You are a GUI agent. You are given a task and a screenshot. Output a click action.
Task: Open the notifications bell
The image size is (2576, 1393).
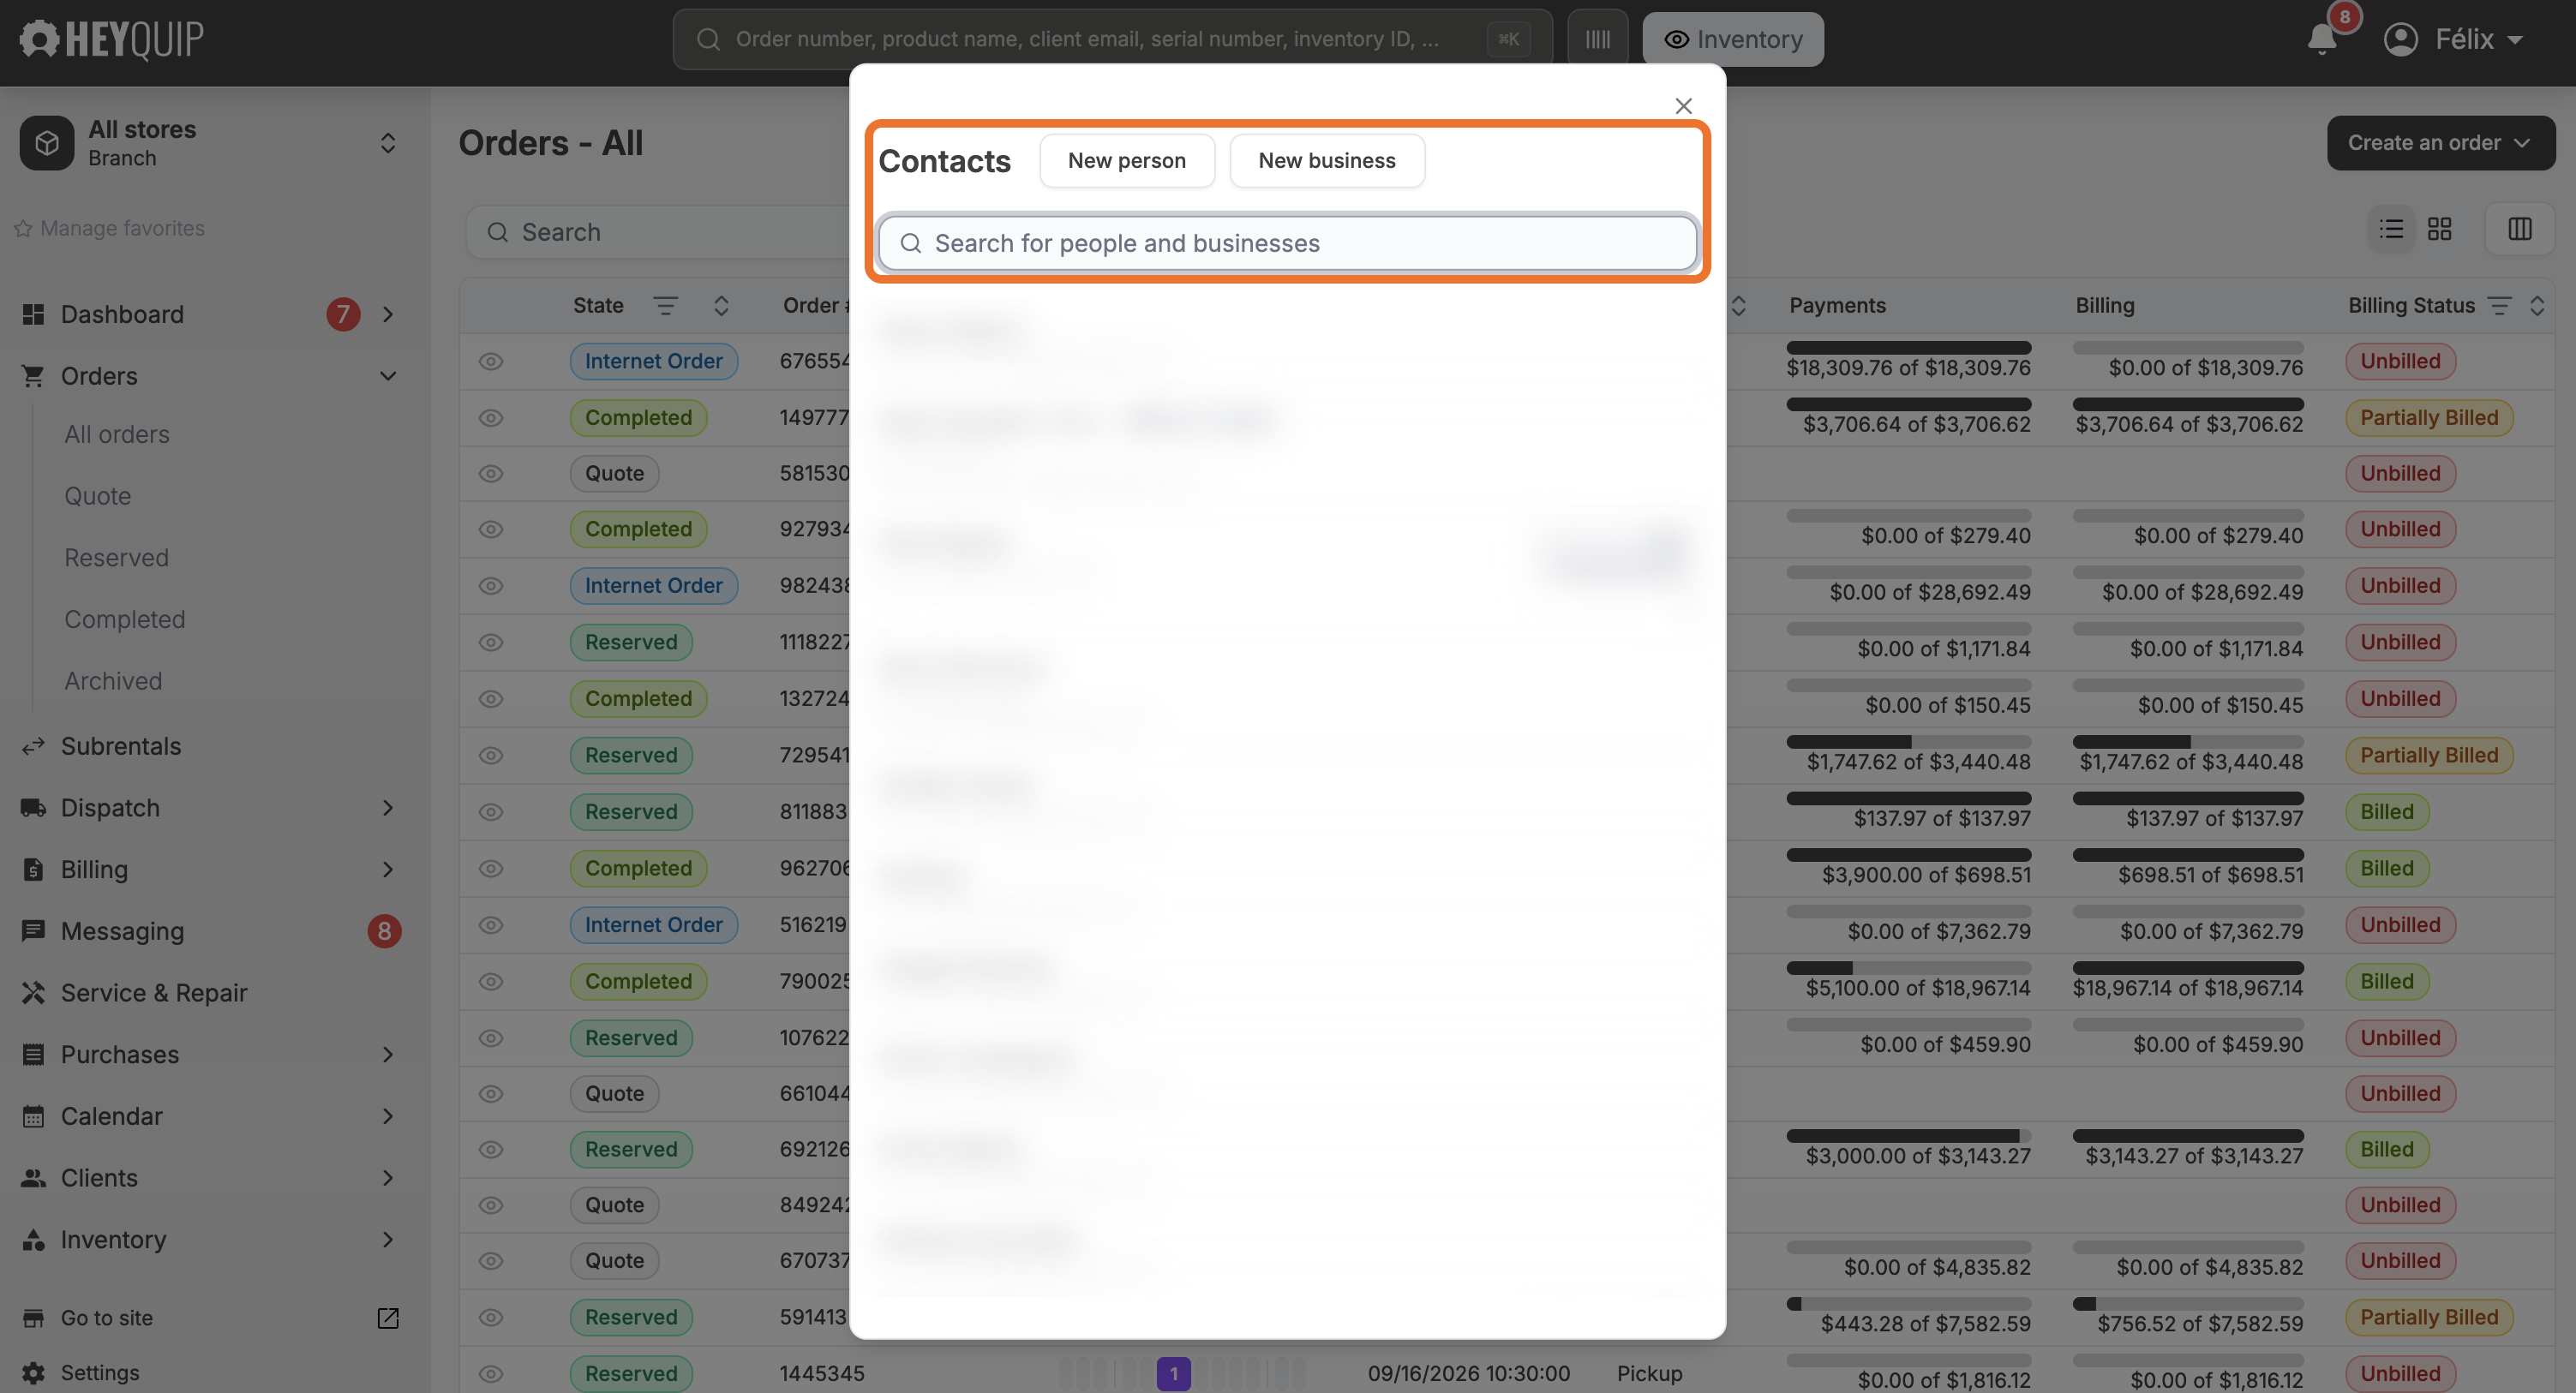coord(2322,39)
